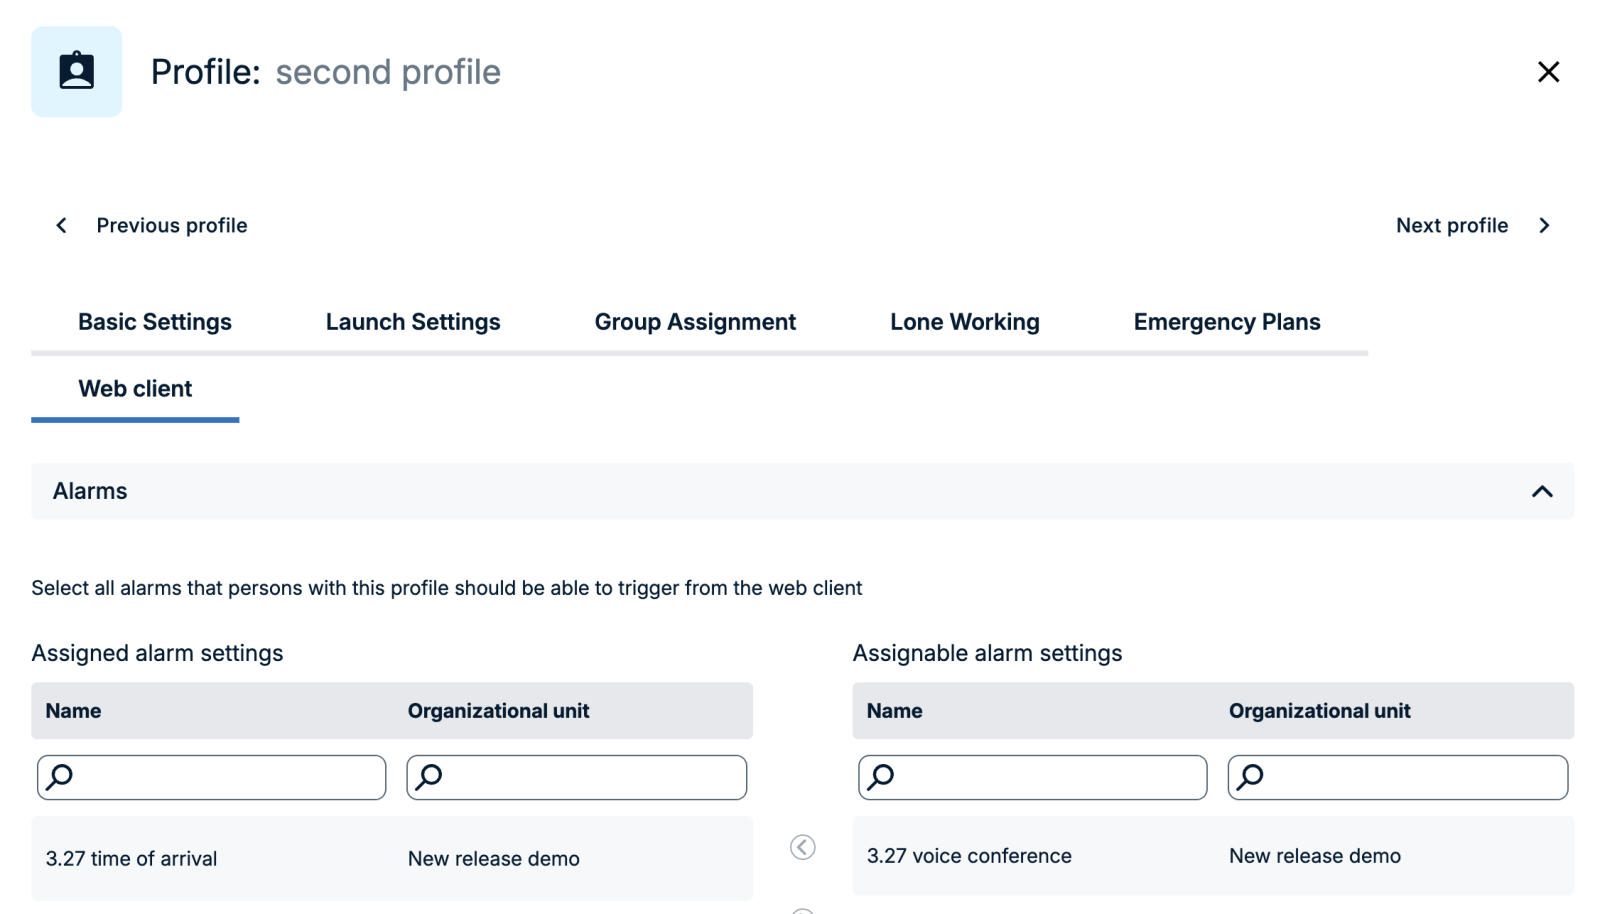Image resolution: width=1600 pixels, height=914 pixels.
Task: Go to Previous profile
Action: 171,225
